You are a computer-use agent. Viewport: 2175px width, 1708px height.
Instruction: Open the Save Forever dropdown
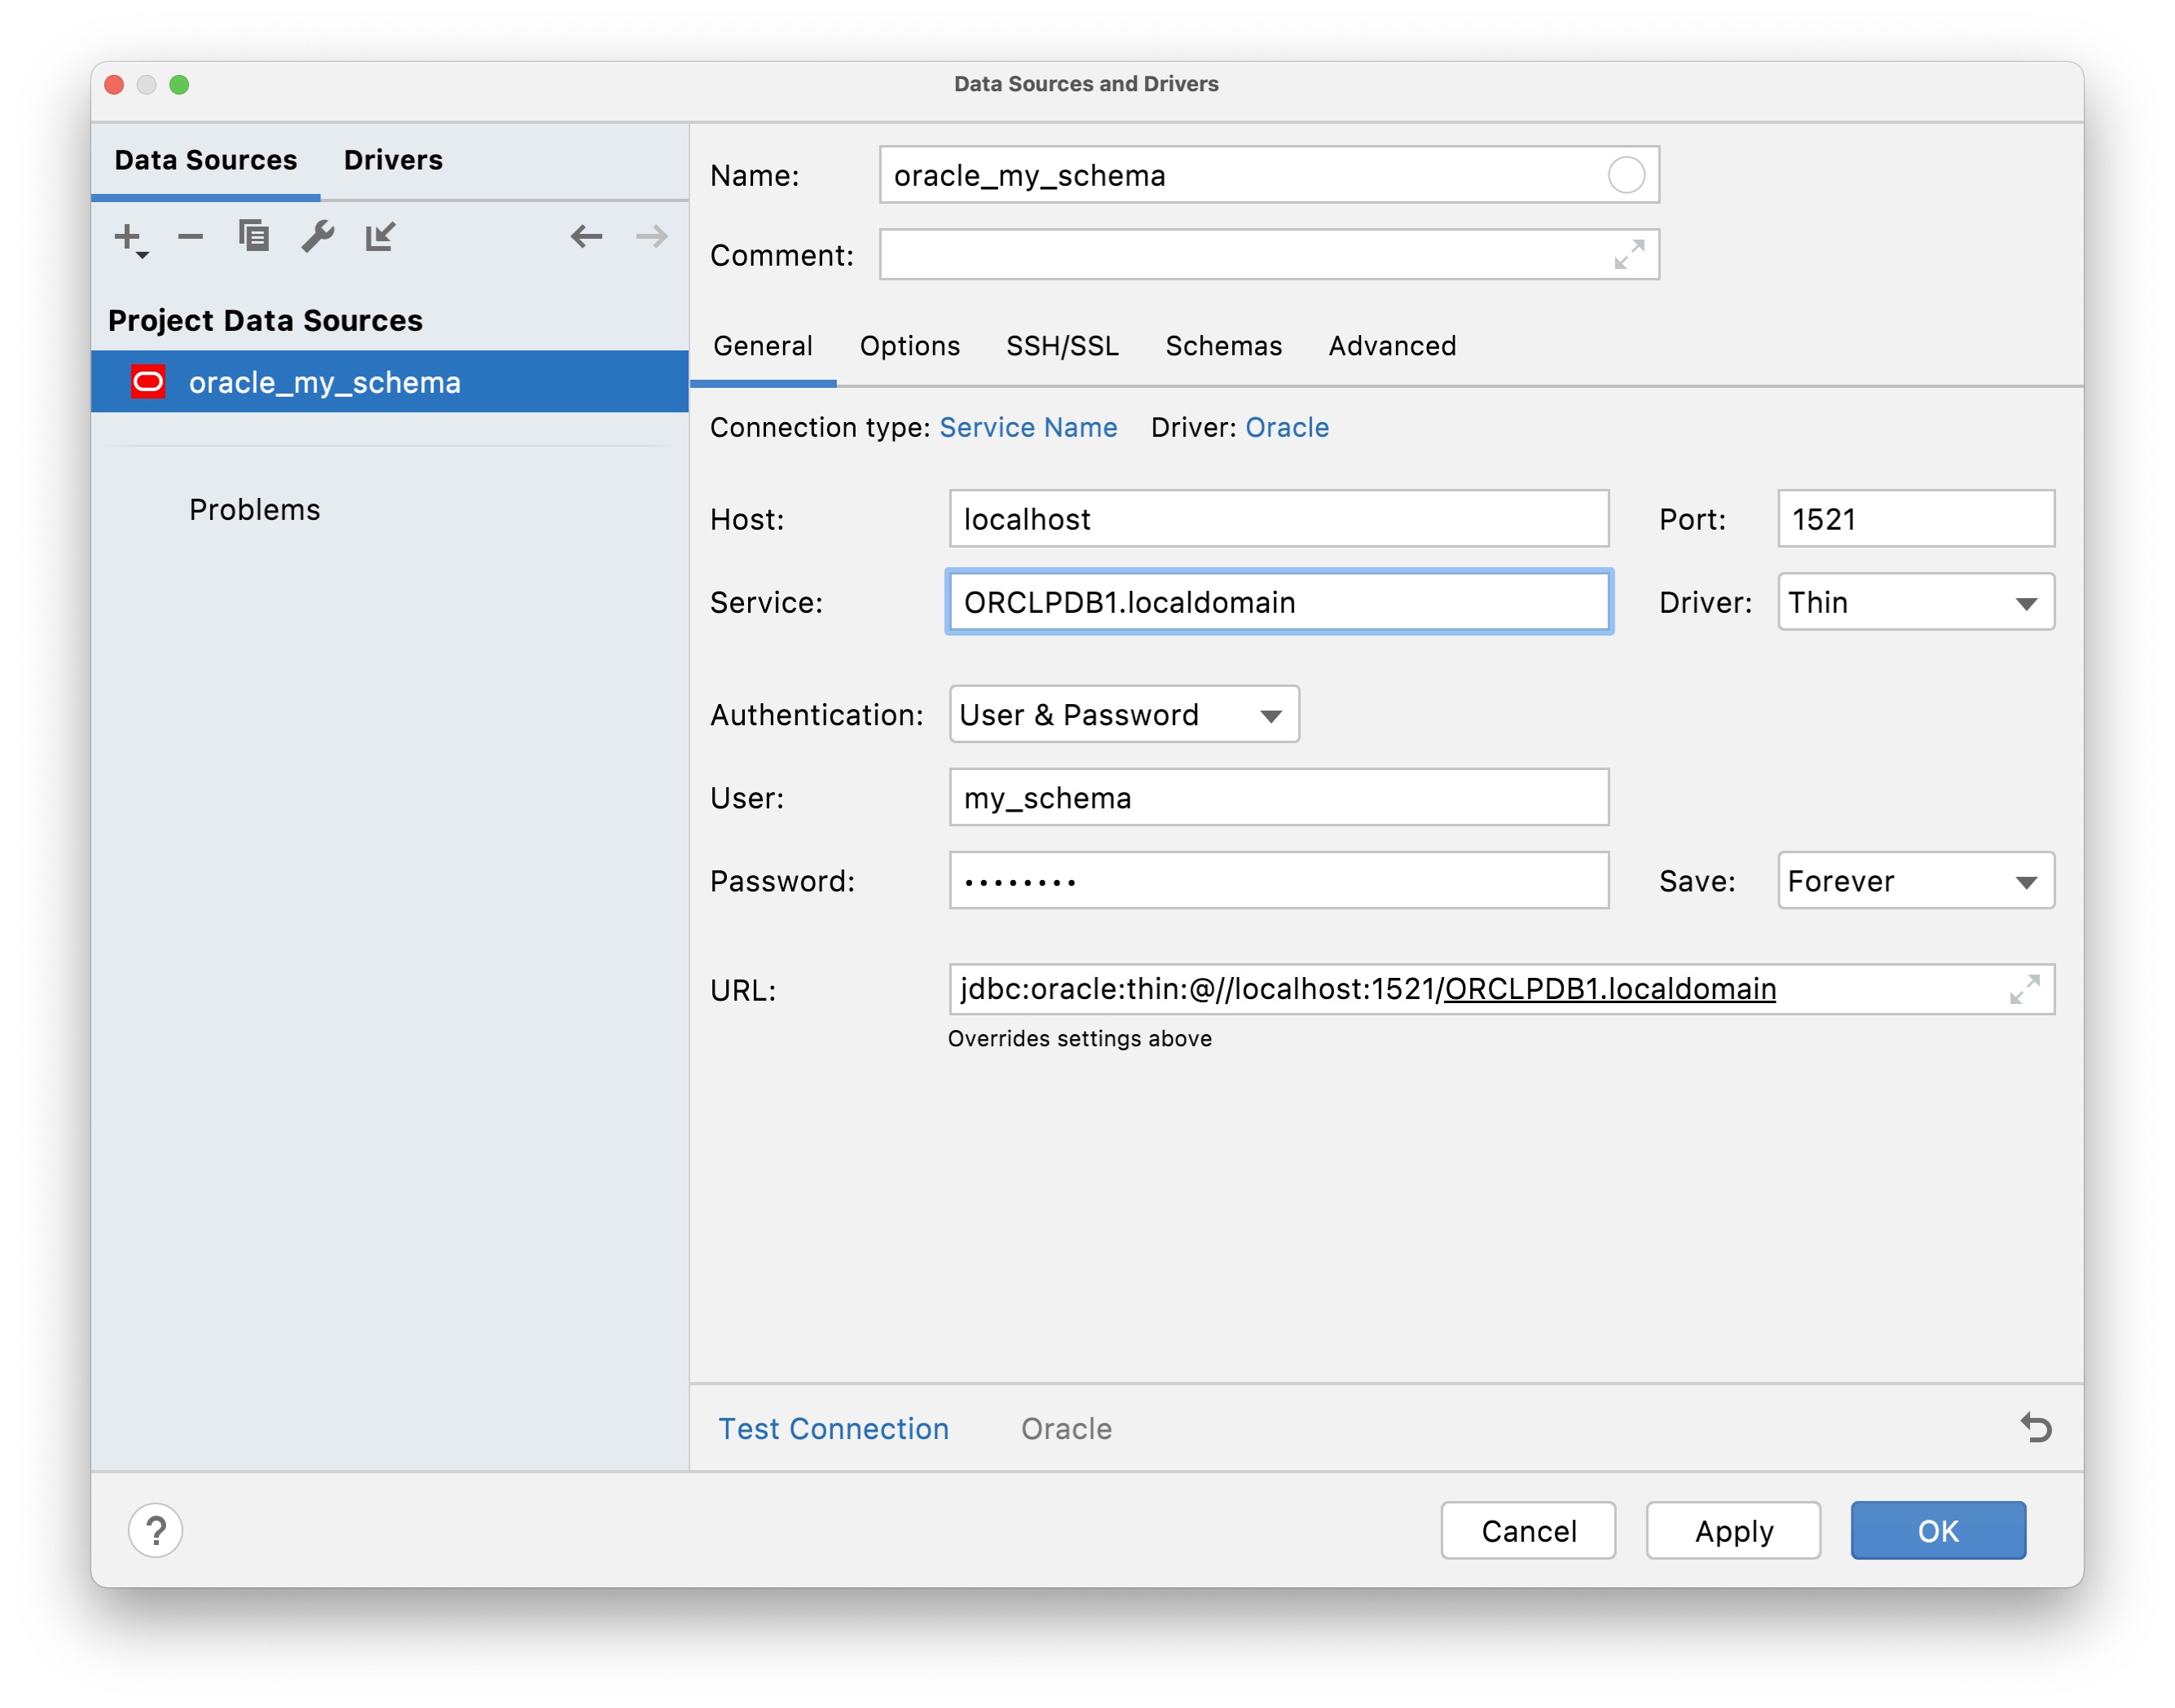click(1915, 881)
